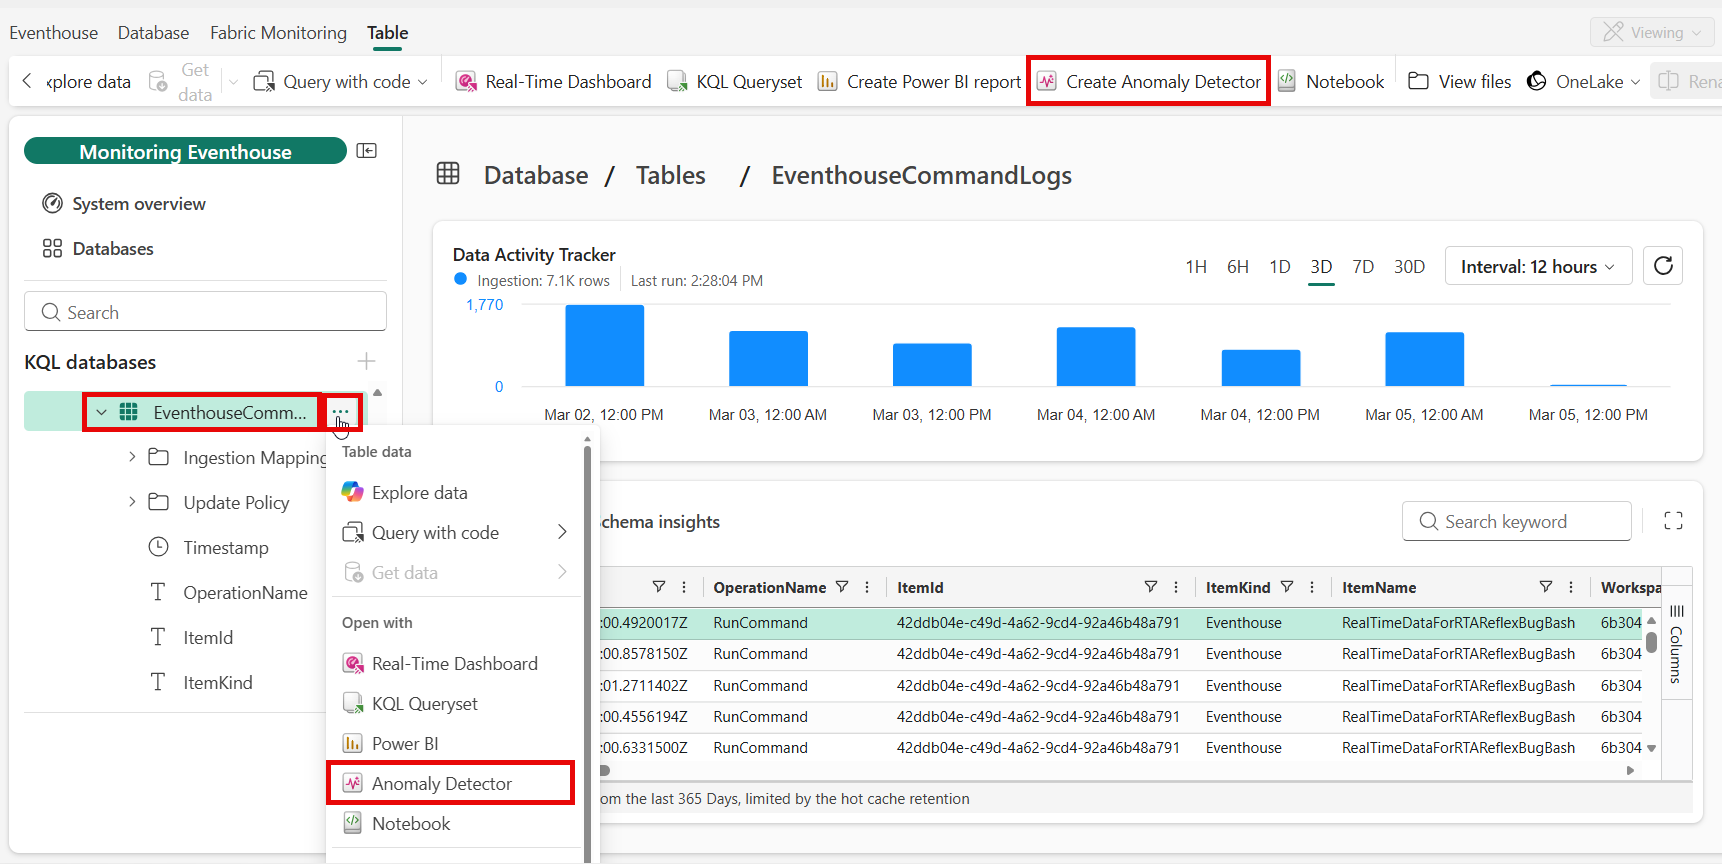Click View files in the toolbar
The height and width of the screenshot is (864, 1722).
[x=1460, y=81]
